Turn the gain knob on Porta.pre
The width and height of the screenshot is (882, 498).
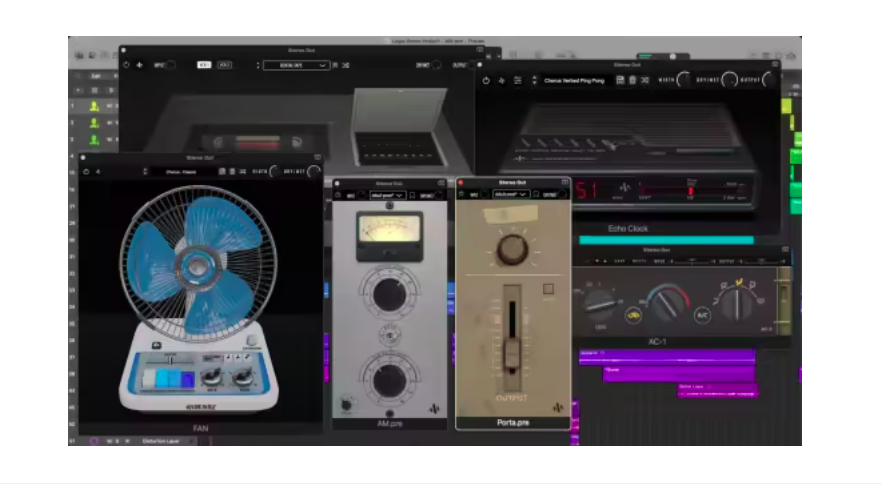point(512,250)
